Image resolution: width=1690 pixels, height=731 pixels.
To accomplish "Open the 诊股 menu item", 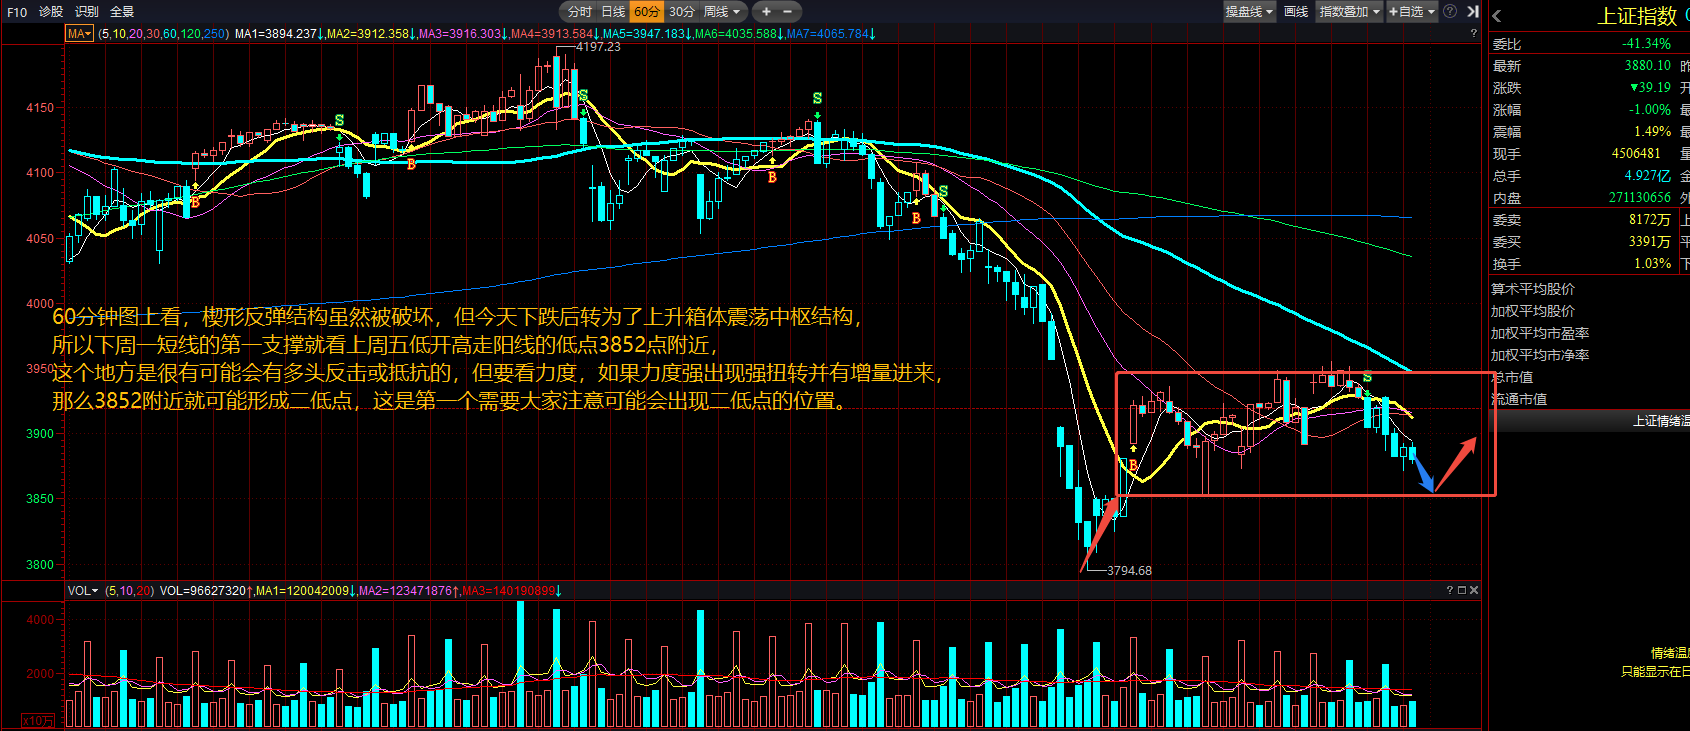I will point(51,12).
